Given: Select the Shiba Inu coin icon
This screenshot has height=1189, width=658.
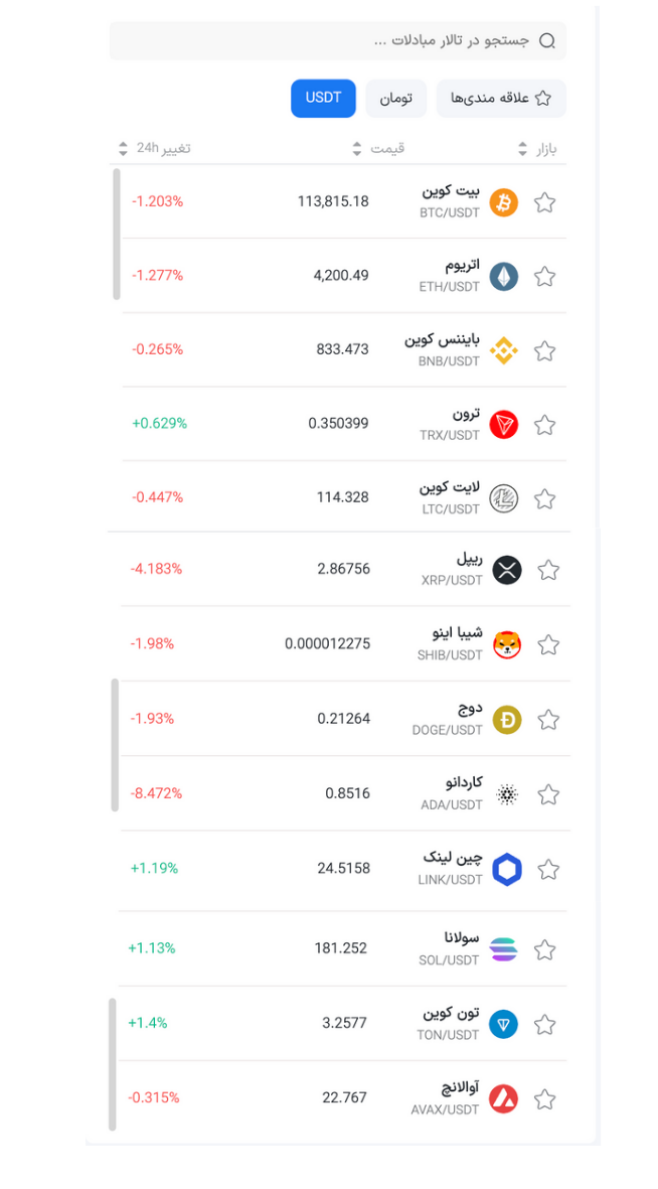Looking at the screenshot, I should click(x=504, y=644).
